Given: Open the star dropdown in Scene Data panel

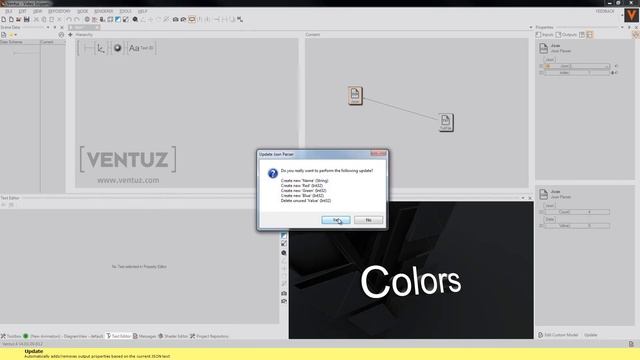Looking at the screenshot, I should [x=13, y=35].
